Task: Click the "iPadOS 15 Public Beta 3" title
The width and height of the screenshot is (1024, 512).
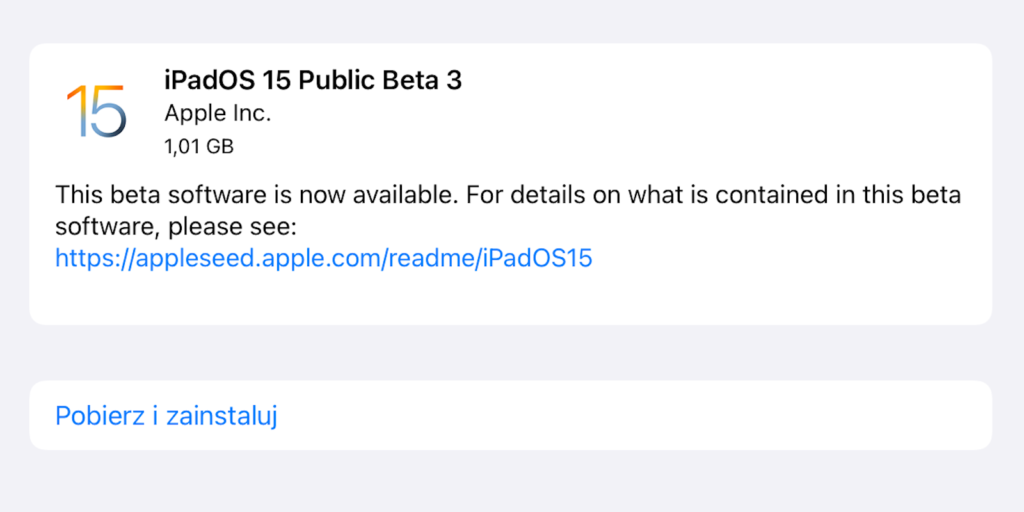Action: point(313,81)
